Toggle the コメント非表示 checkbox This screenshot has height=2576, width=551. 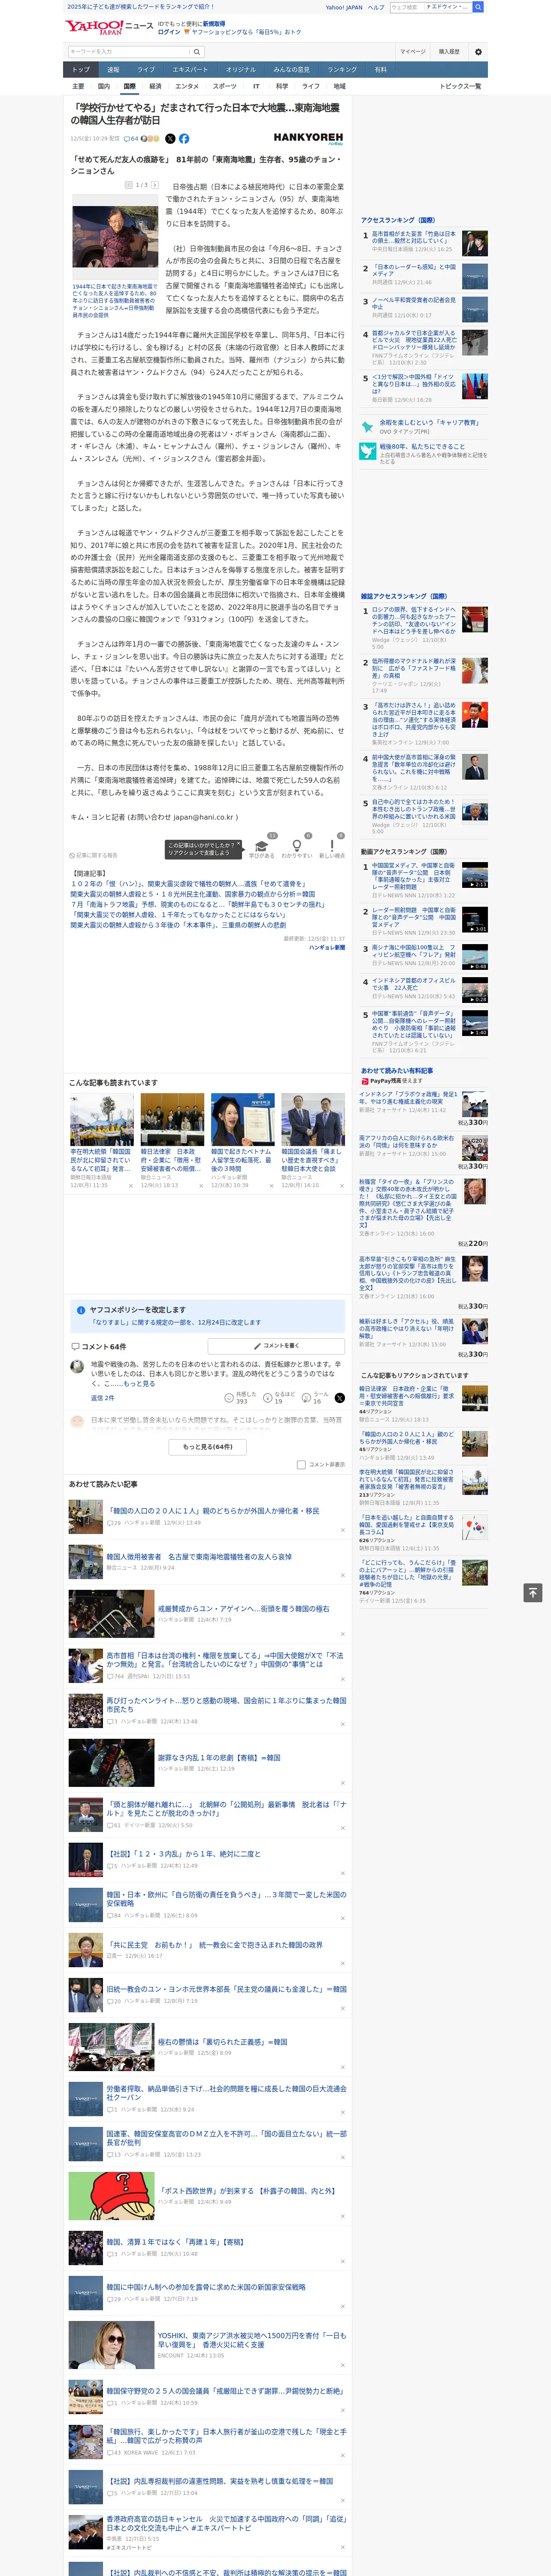tap(301, 1464)
